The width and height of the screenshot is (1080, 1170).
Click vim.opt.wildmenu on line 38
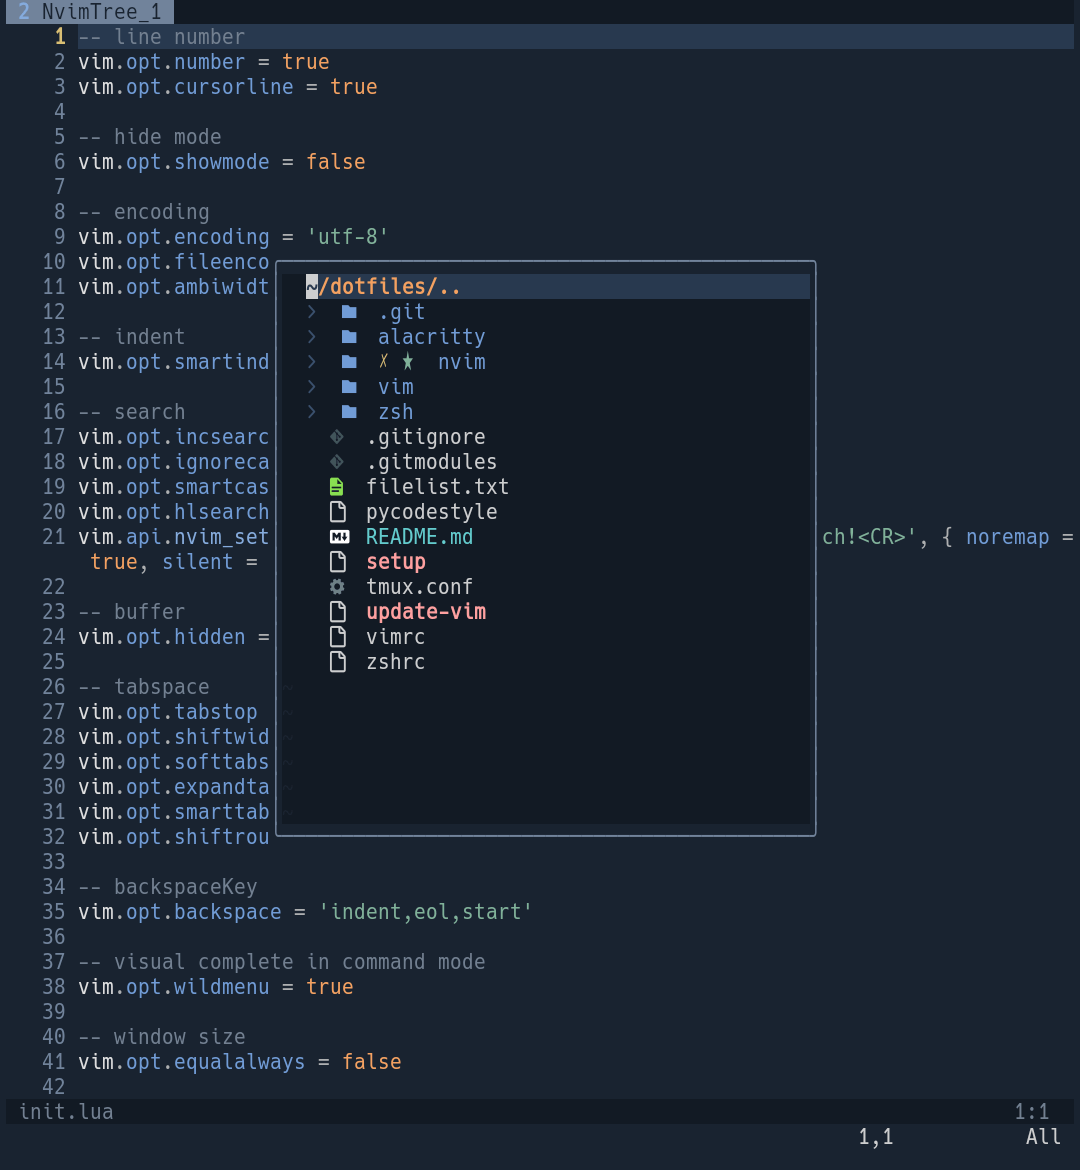(x=174, y=987)
